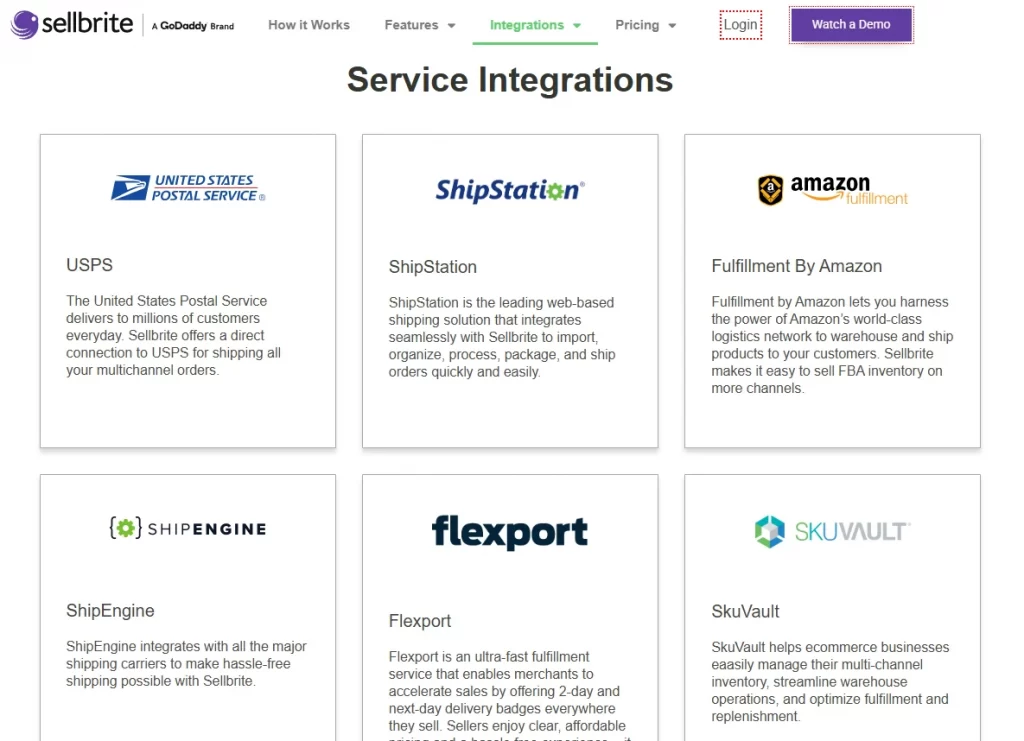The height and width of the screenshot is (741, 1024).
Task: Click the SkuVault description paragraph
Action: pos(831,682)
